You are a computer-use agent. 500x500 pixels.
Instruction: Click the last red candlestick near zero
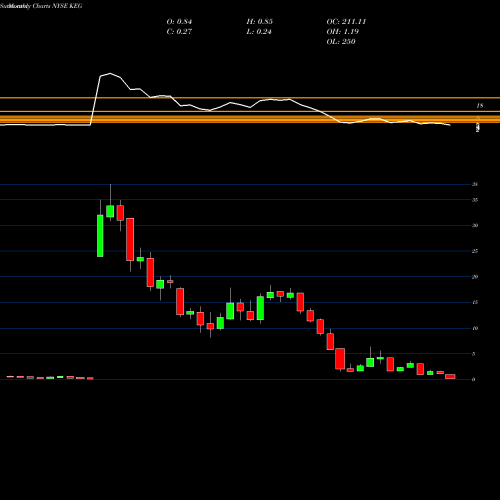click(x=450, y=376)
